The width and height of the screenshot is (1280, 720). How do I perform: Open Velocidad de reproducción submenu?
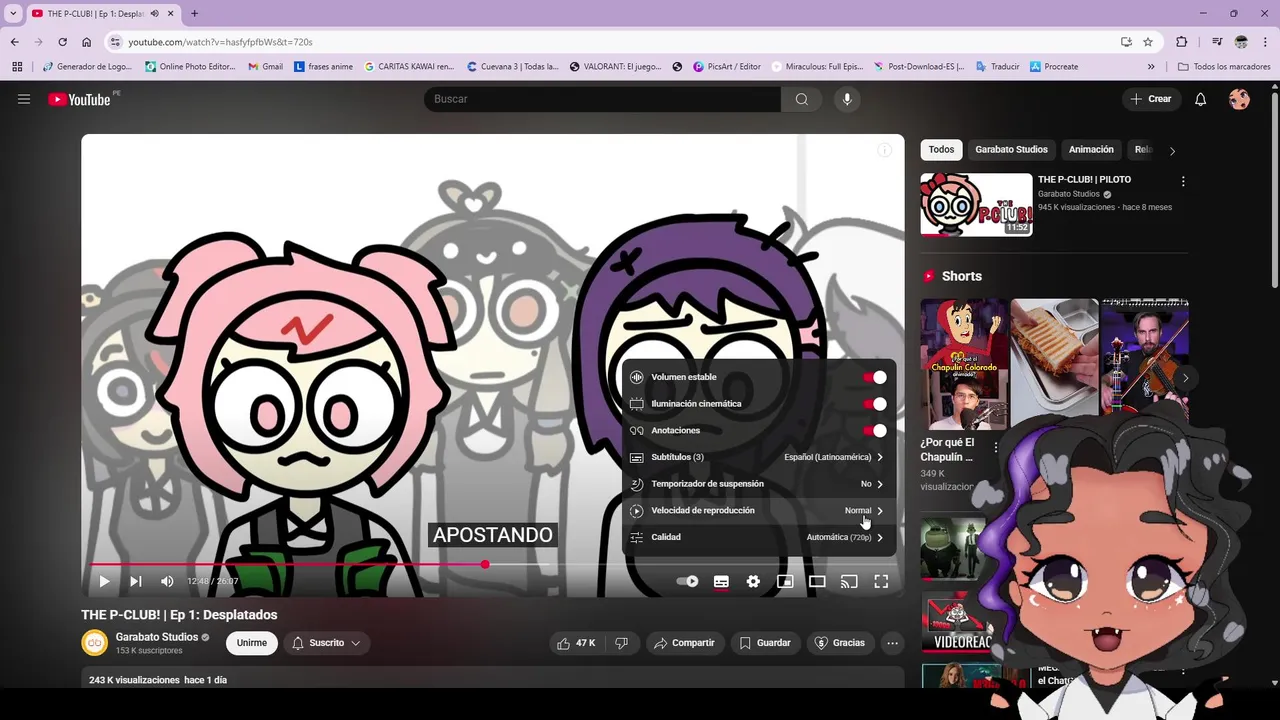[757, 511]
